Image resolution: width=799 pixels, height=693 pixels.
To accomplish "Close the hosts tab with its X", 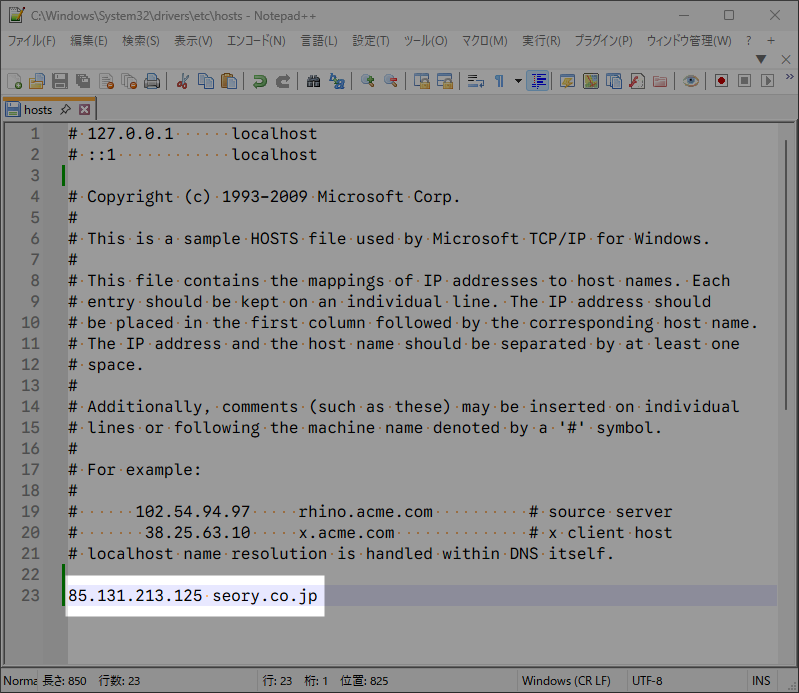I will (85, 110).
